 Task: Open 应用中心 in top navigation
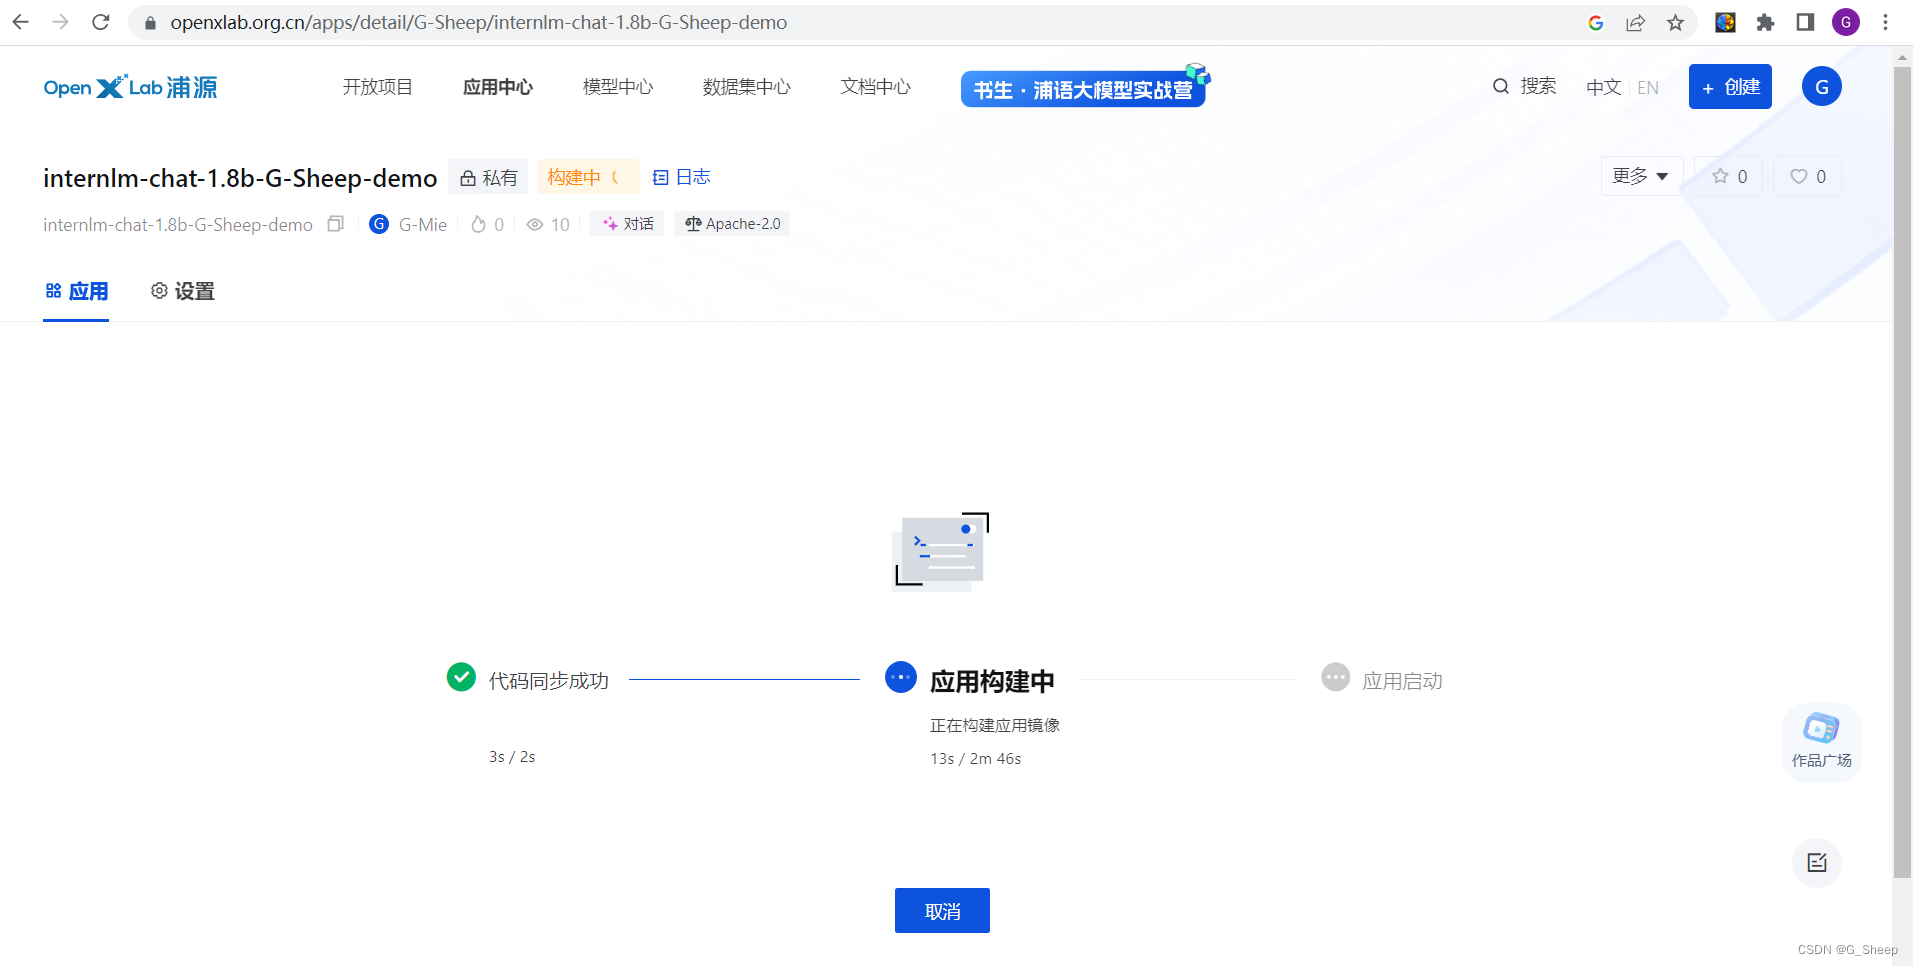point(498,87)
